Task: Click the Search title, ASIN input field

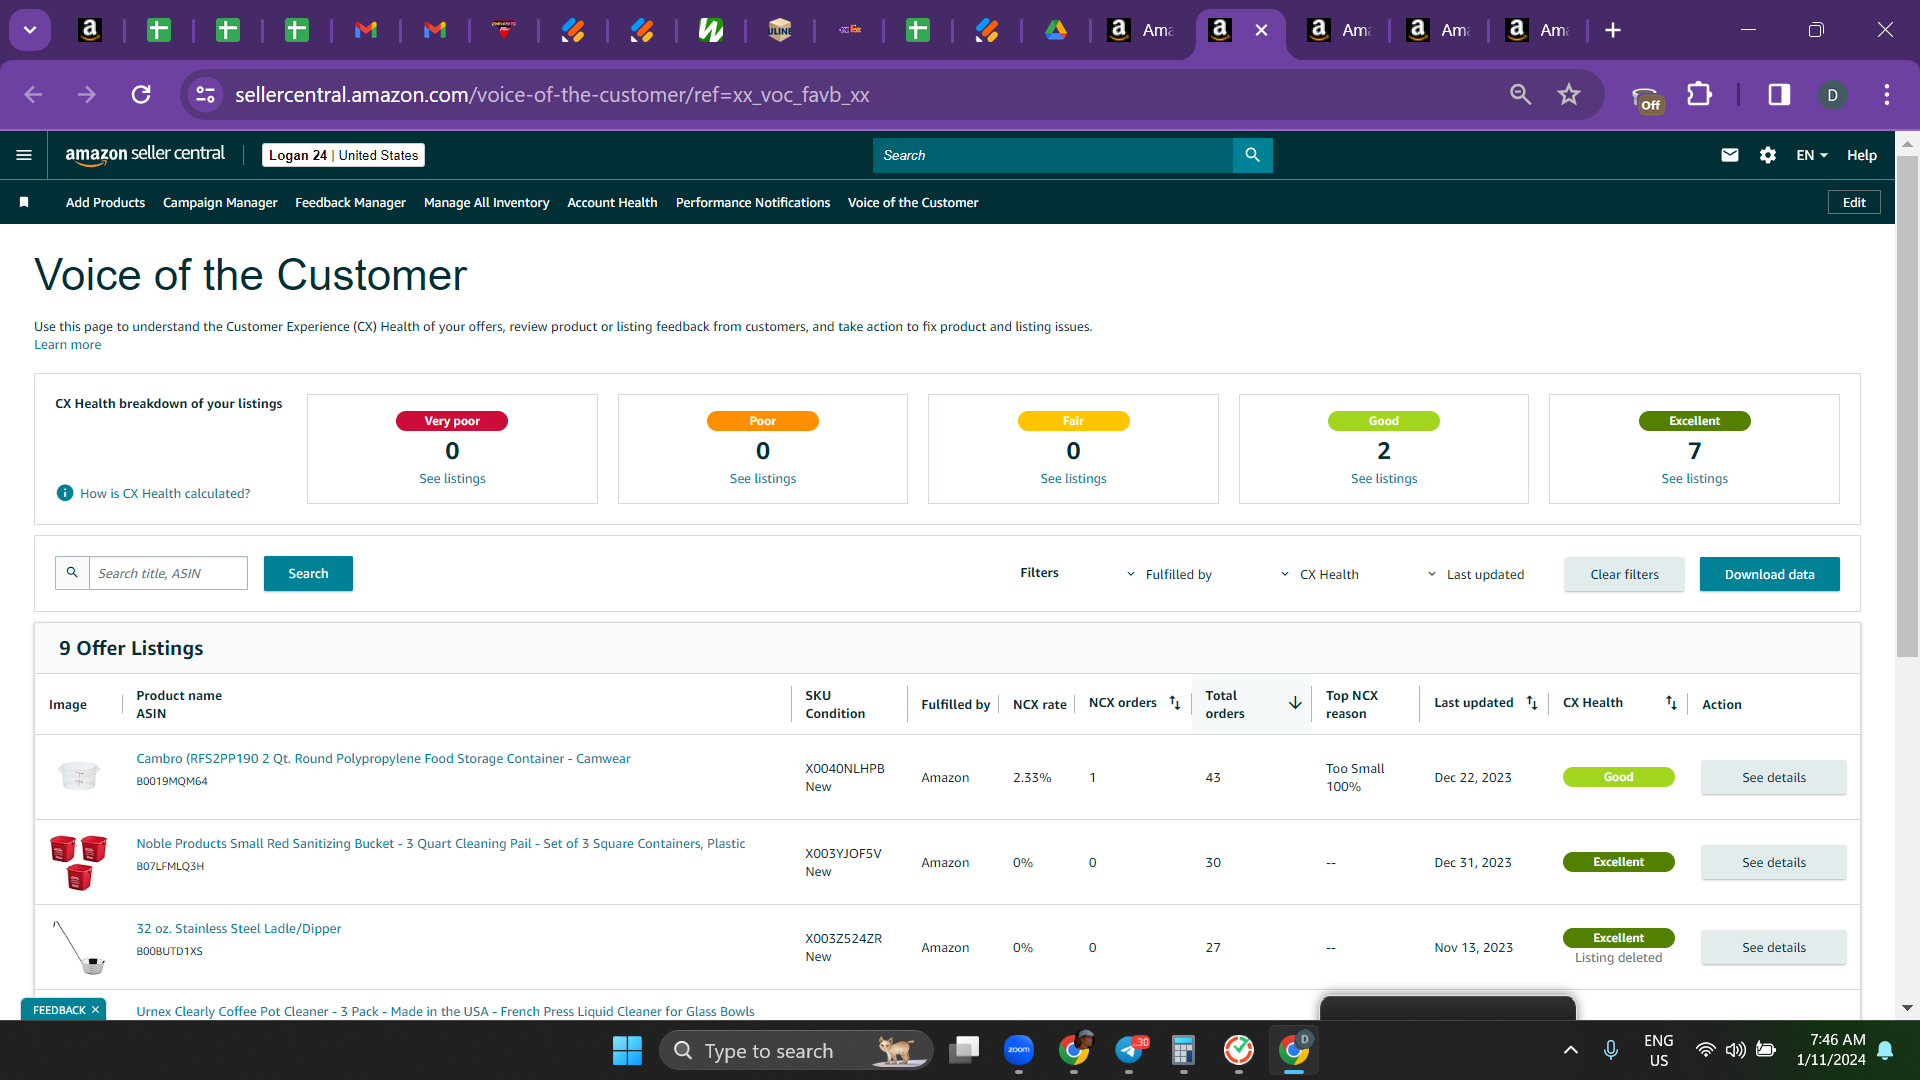Action: pyautogui.click(x=168, y=573)
